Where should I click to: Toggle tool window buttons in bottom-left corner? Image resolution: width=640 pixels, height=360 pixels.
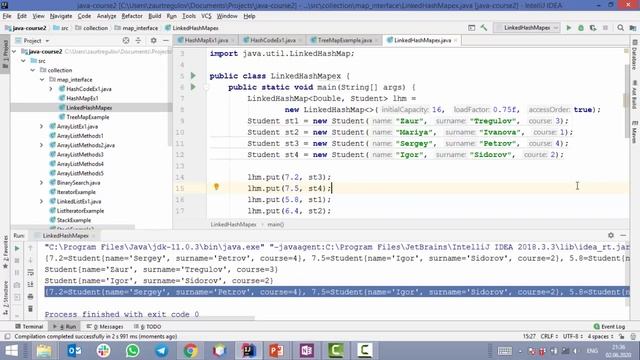pyautogui.click(x=7, y=336)
